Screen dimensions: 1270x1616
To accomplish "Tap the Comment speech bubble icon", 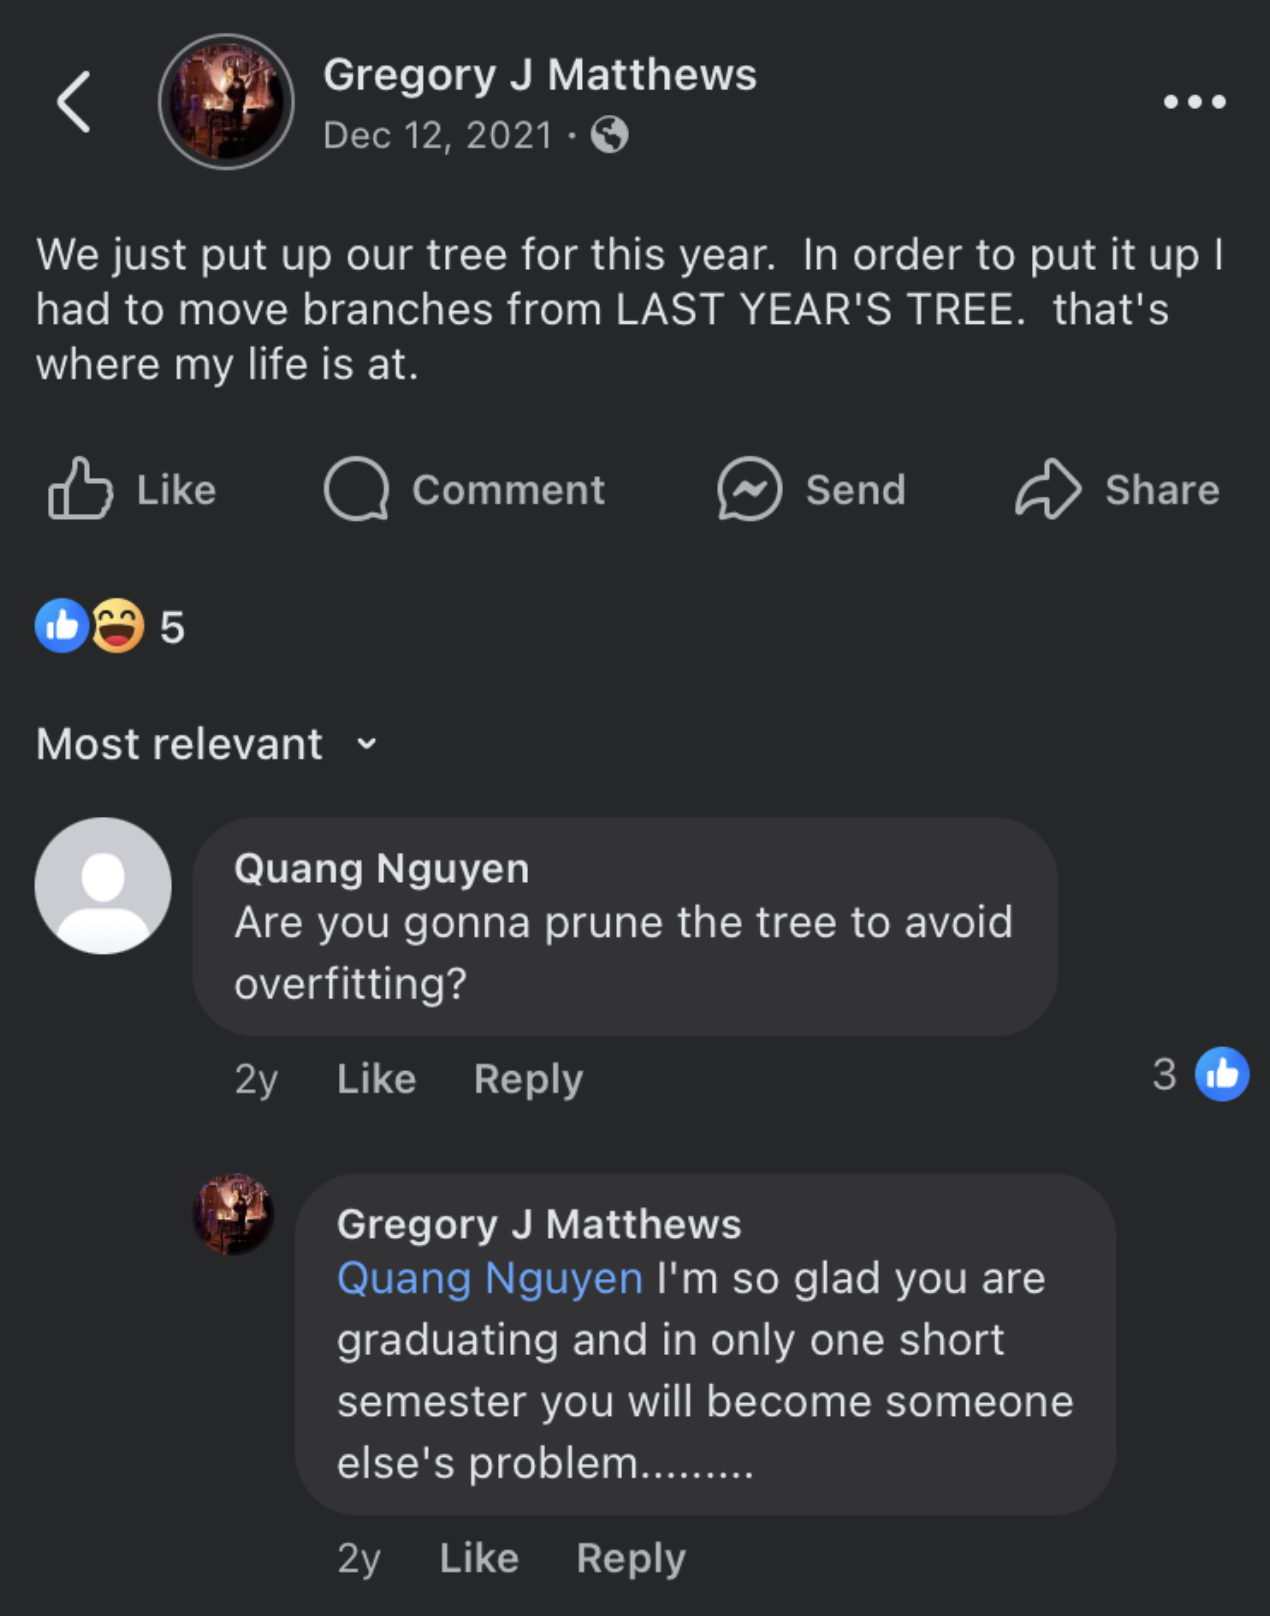I will point(356,489).
